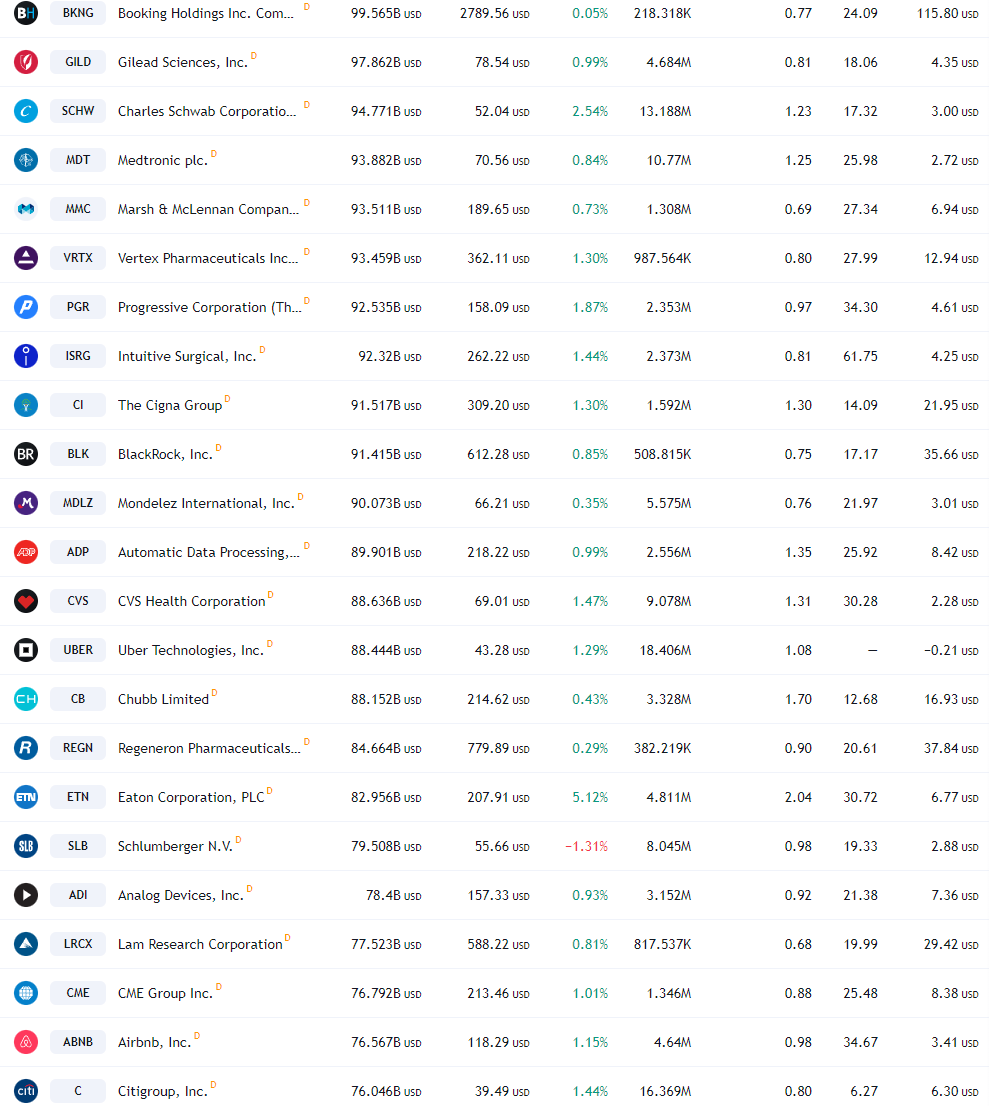
Task: Click the Chubb Limited logo icon
Action: point(26,700)
